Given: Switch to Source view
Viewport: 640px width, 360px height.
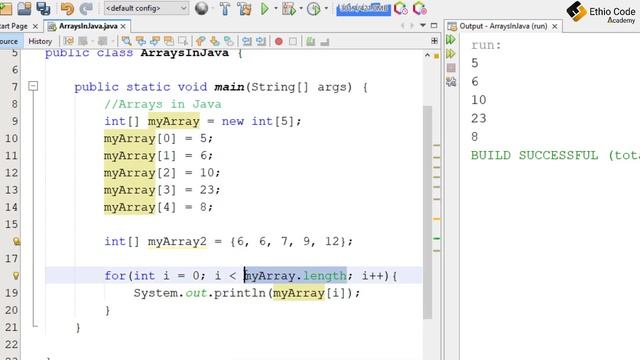Looking at the screenshot, I should coord(9,41).
